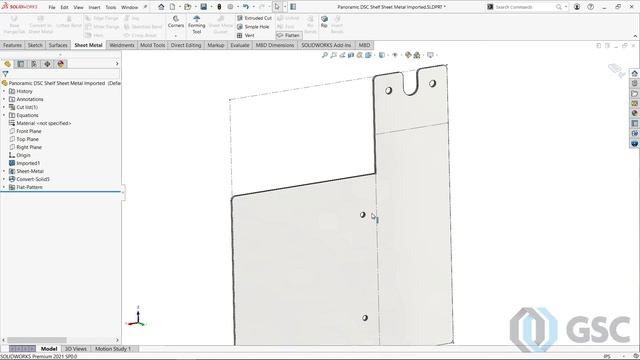Open File Explorer in the task pane
This screenshot has width=640, height=360.
[x=634, y=93]
